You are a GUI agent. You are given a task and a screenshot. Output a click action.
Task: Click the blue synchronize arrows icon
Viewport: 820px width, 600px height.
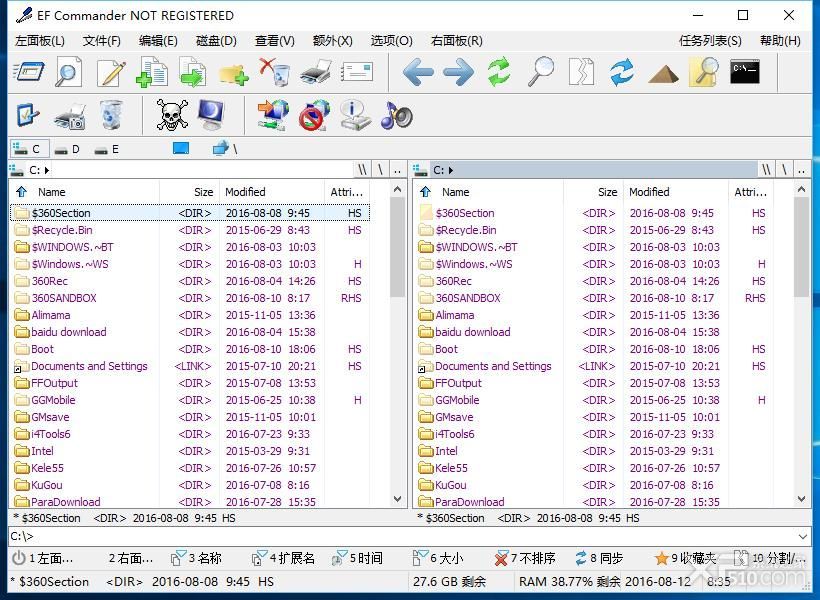[x=622, y=72]
